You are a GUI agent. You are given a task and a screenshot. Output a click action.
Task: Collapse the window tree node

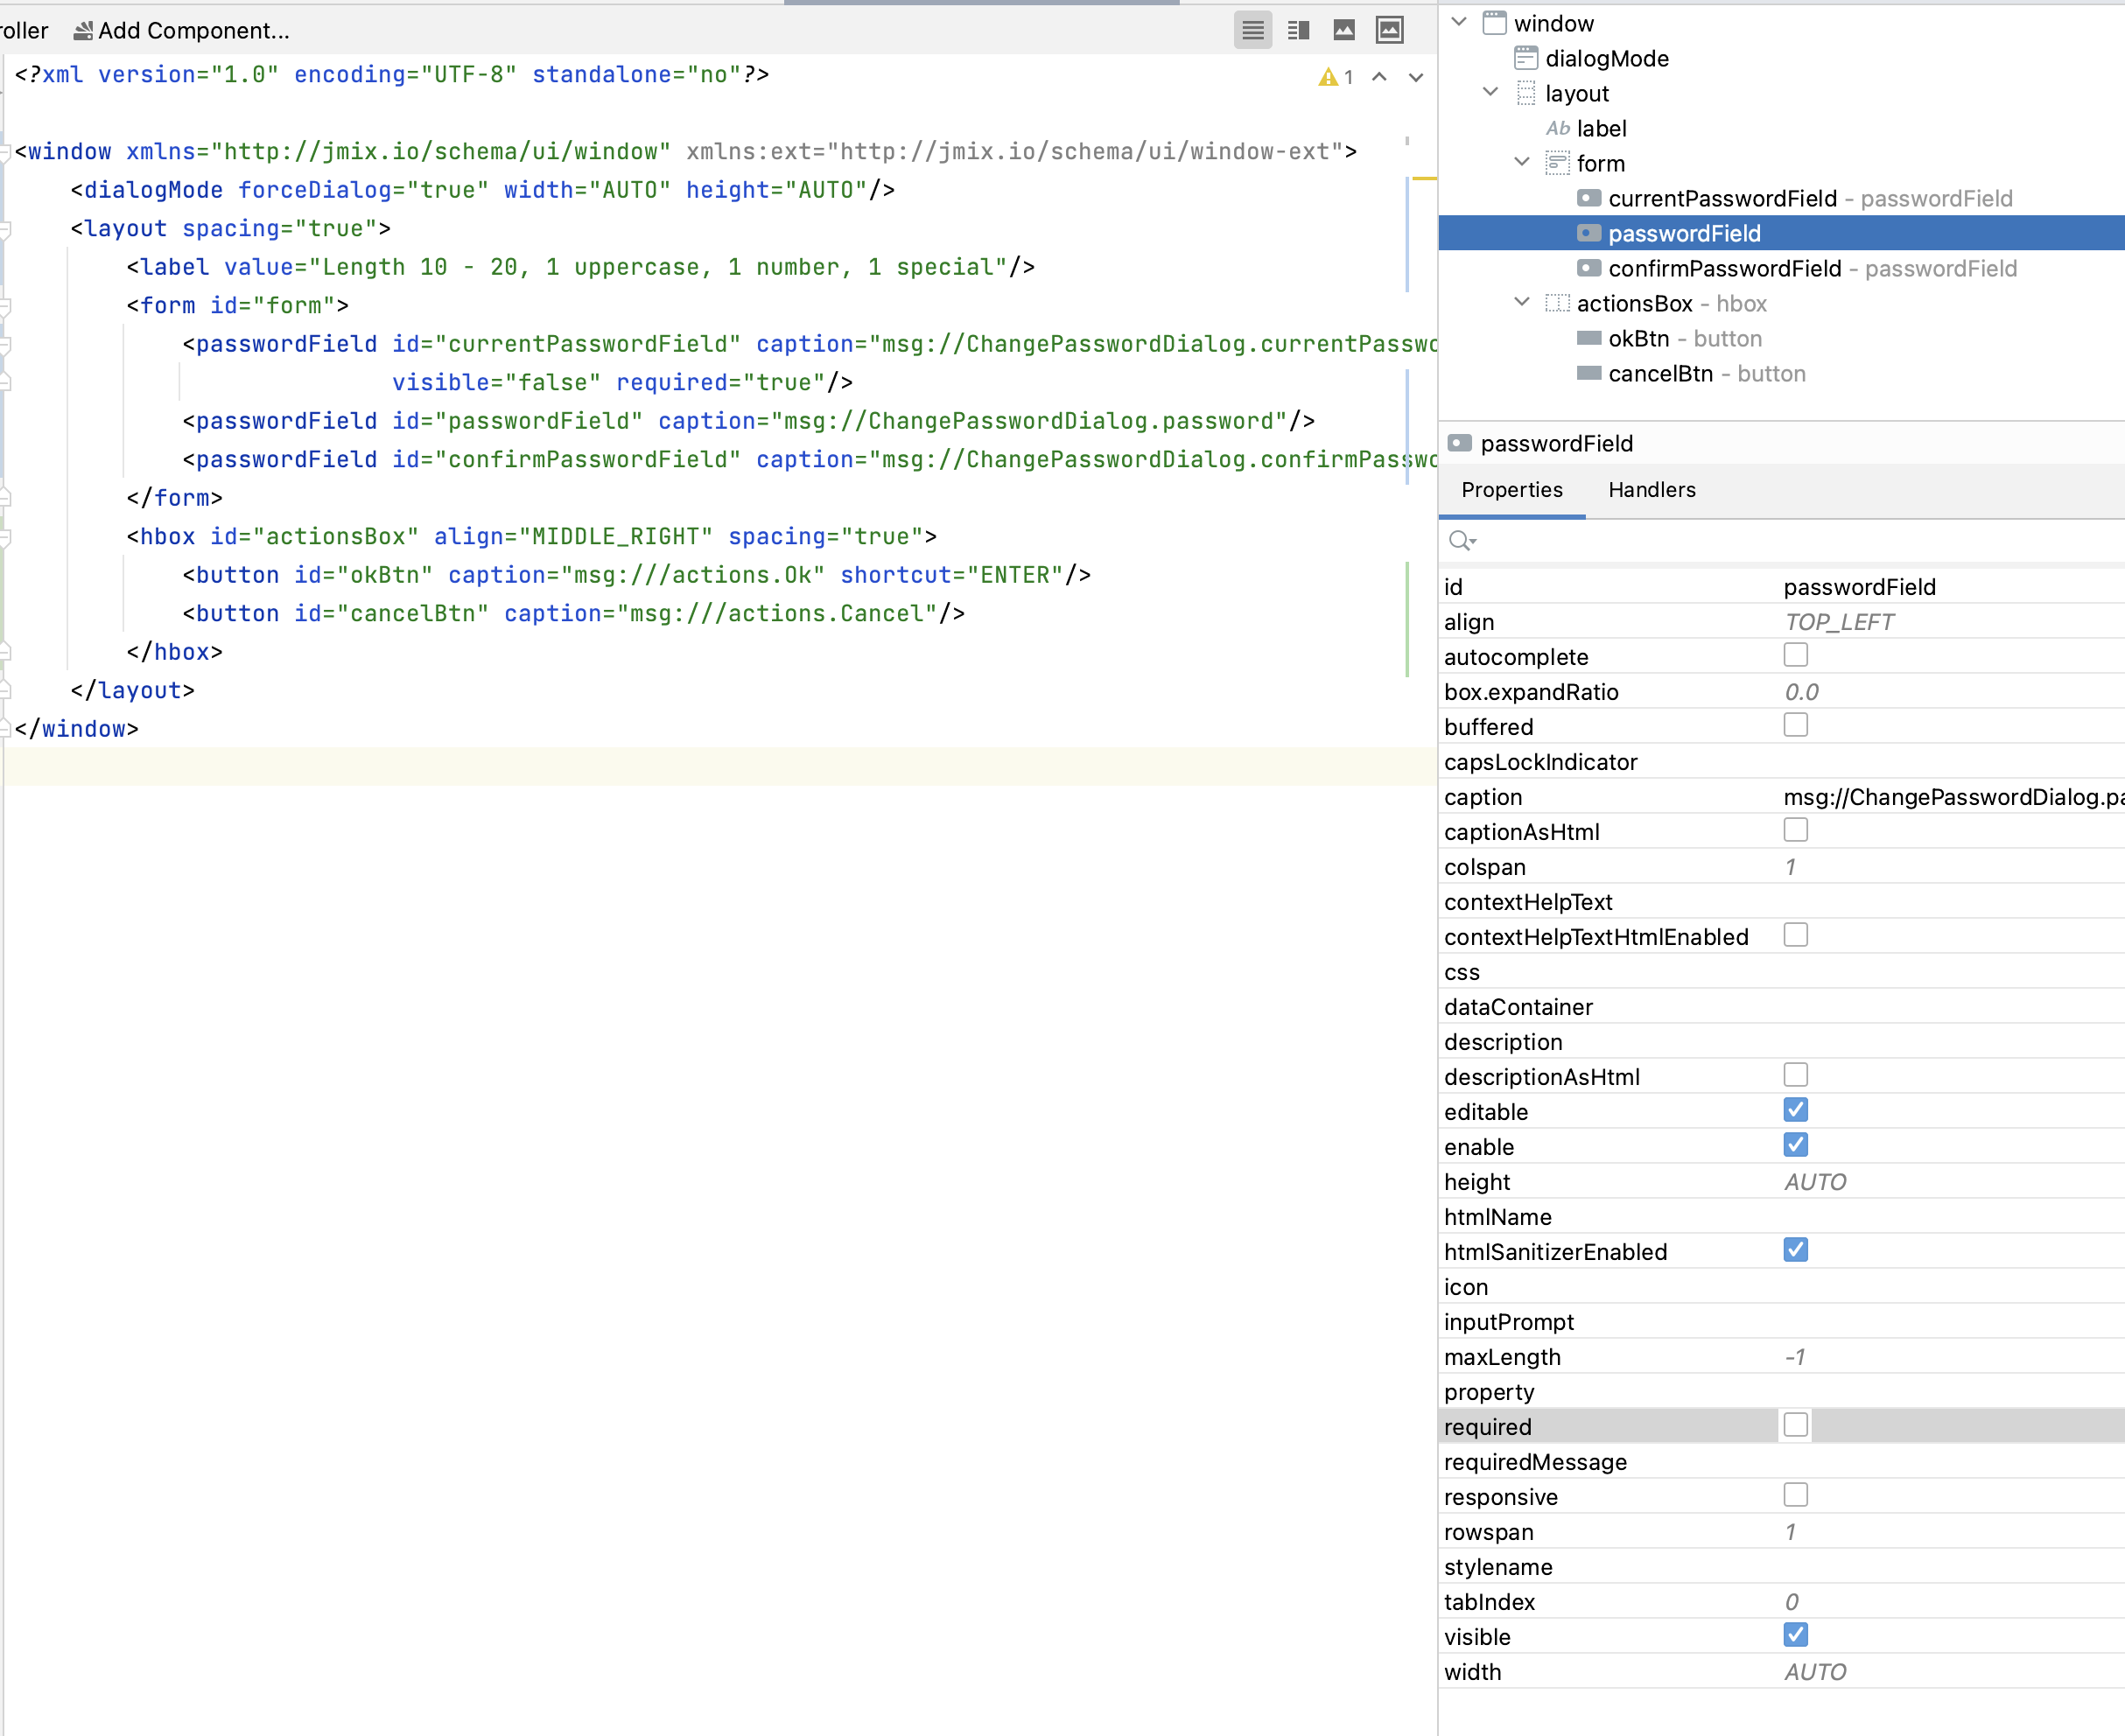(1459, 22)
